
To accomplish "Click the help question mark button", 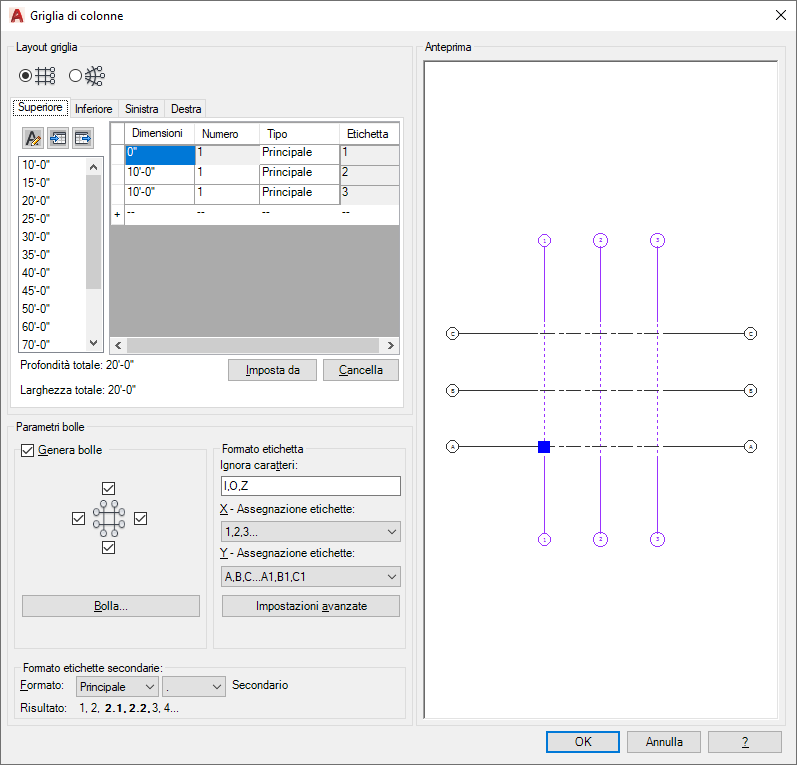I will (745, 742).
